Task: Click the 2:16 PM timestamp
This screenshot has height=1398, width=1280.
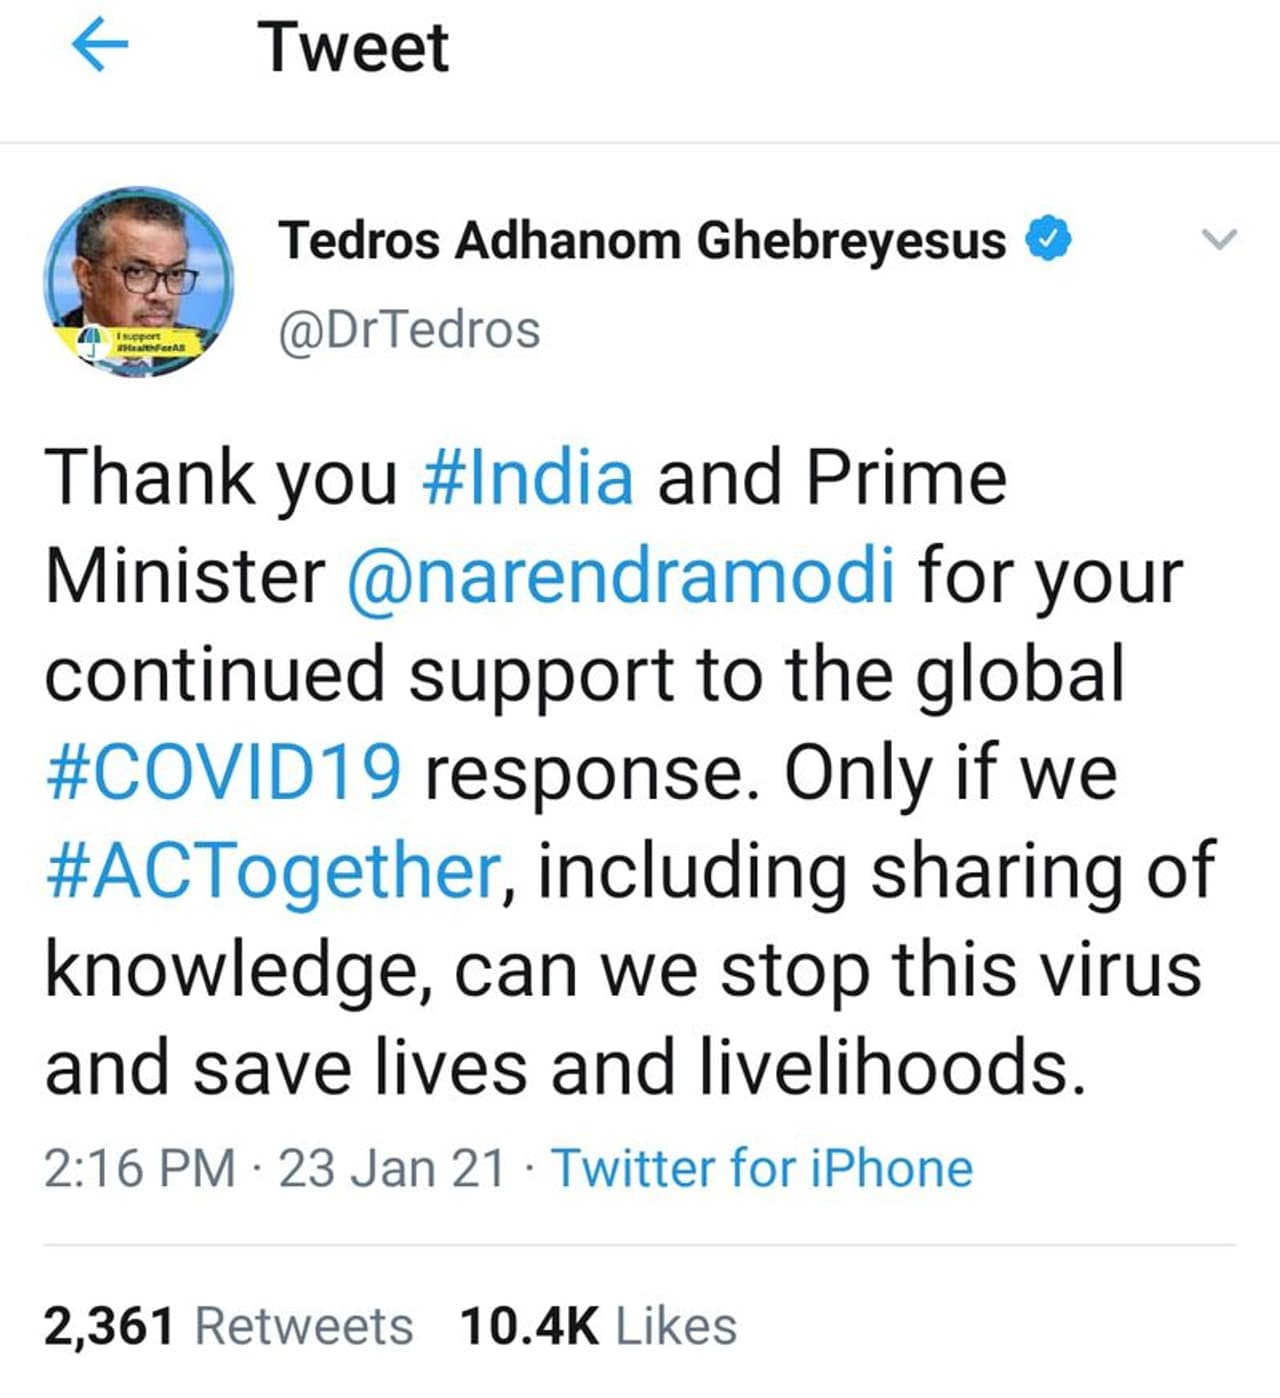Action: [139, 1168]
